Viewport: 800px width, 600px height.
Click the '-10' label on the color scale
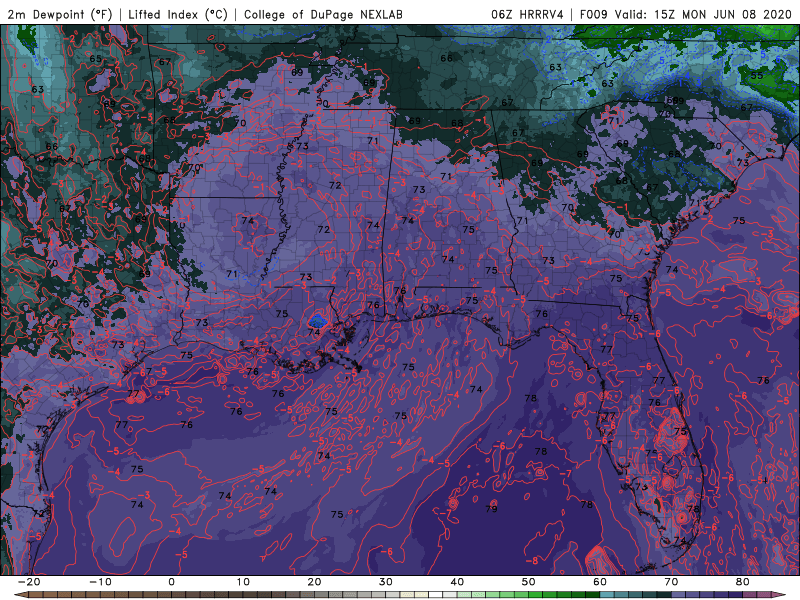[x=100, y=582]
